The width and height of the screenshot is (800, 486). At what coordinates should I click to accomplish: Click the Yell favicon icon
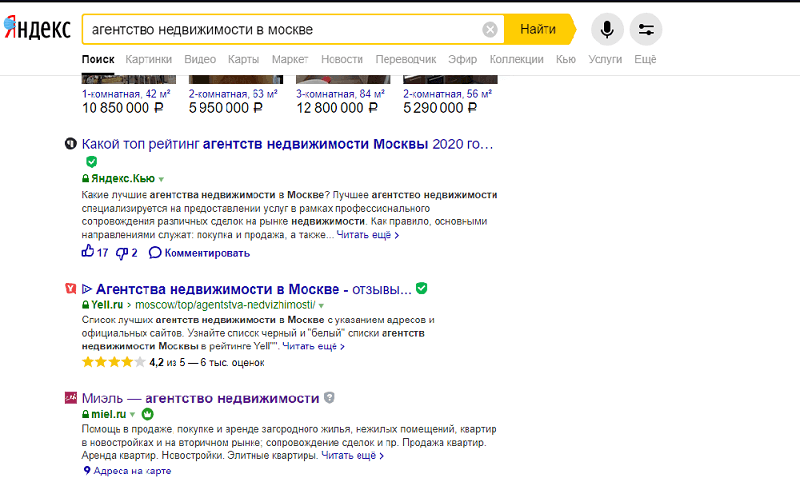click(x=70, y=289)
